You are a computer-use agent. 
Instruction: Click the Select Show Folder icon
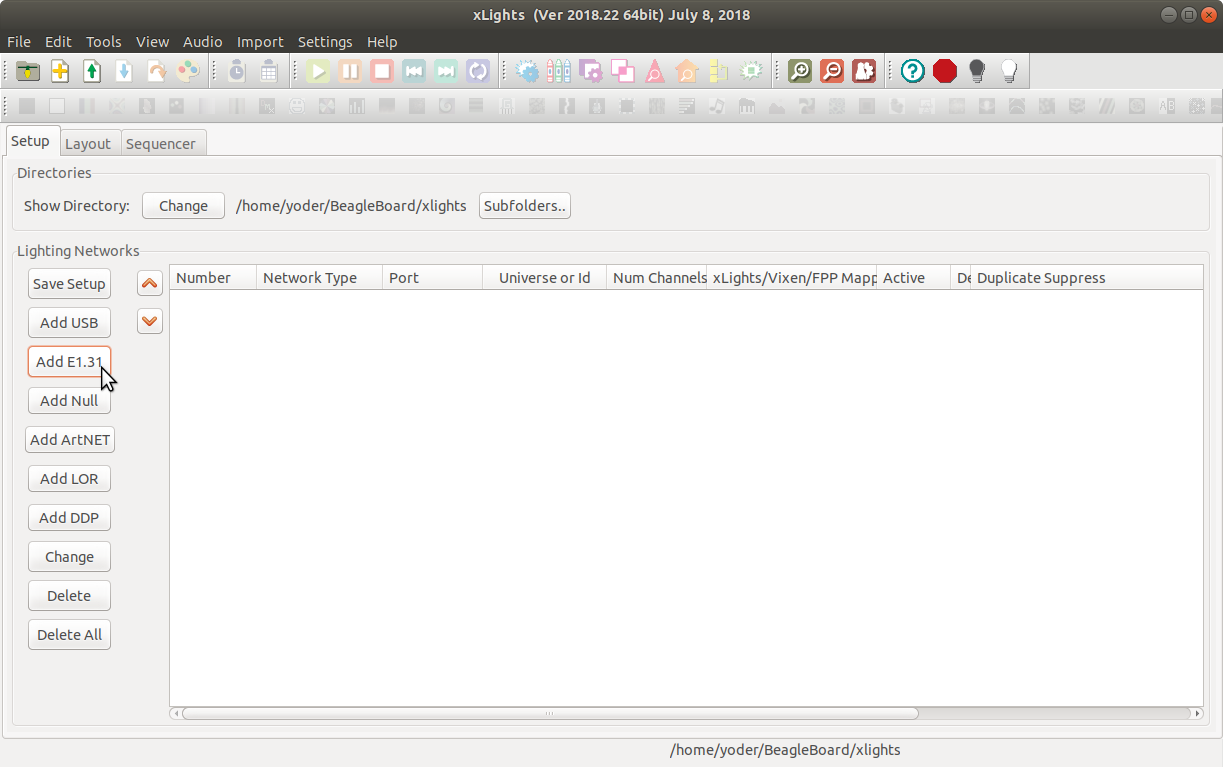click(x=28, y=71)
